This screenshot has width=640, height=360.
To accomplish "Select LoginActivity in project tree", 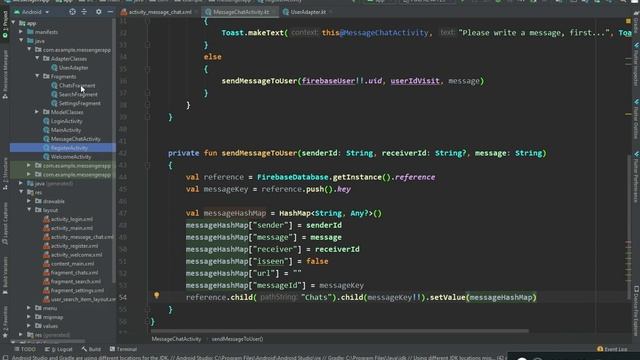I will (x=62, y=121).
